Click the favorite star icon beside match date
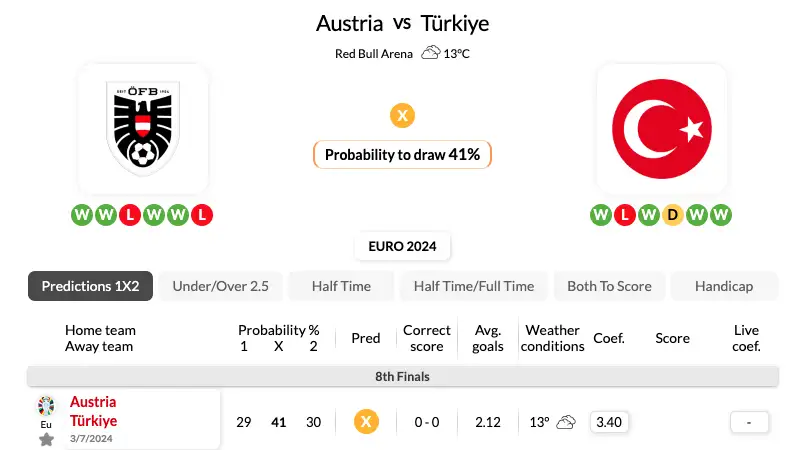Viewport: 800px width, 450px height. click(46, 439)
